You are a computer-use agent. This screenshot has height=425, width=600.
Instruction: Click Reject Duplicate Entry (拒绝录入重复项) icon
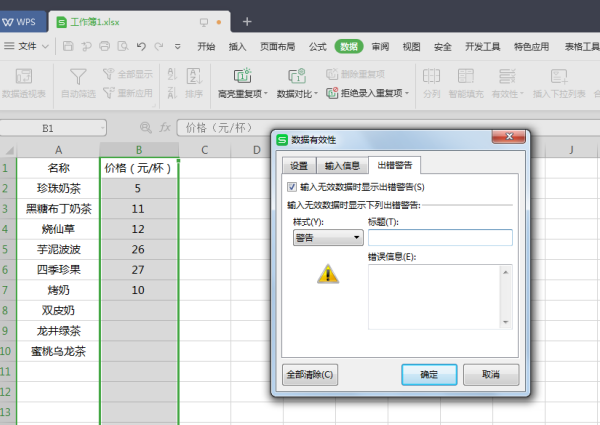click(332, 93)
